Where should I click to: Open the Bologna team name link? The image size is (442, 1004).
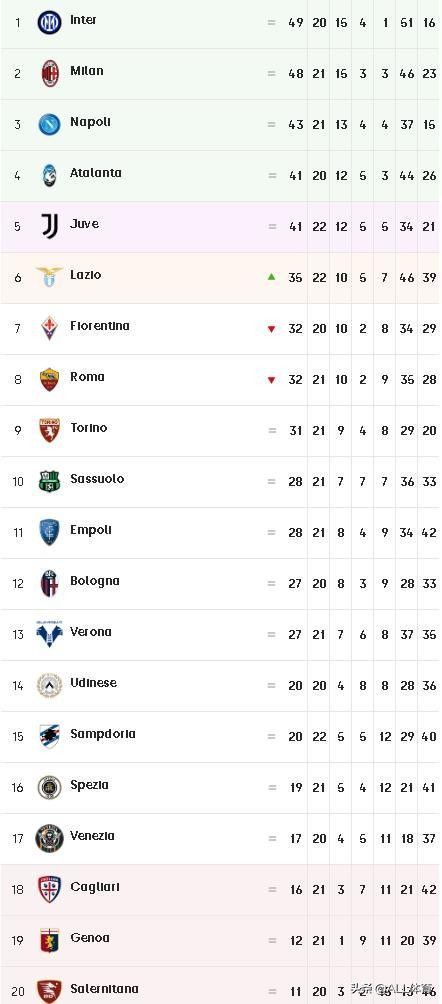(95, 581)
